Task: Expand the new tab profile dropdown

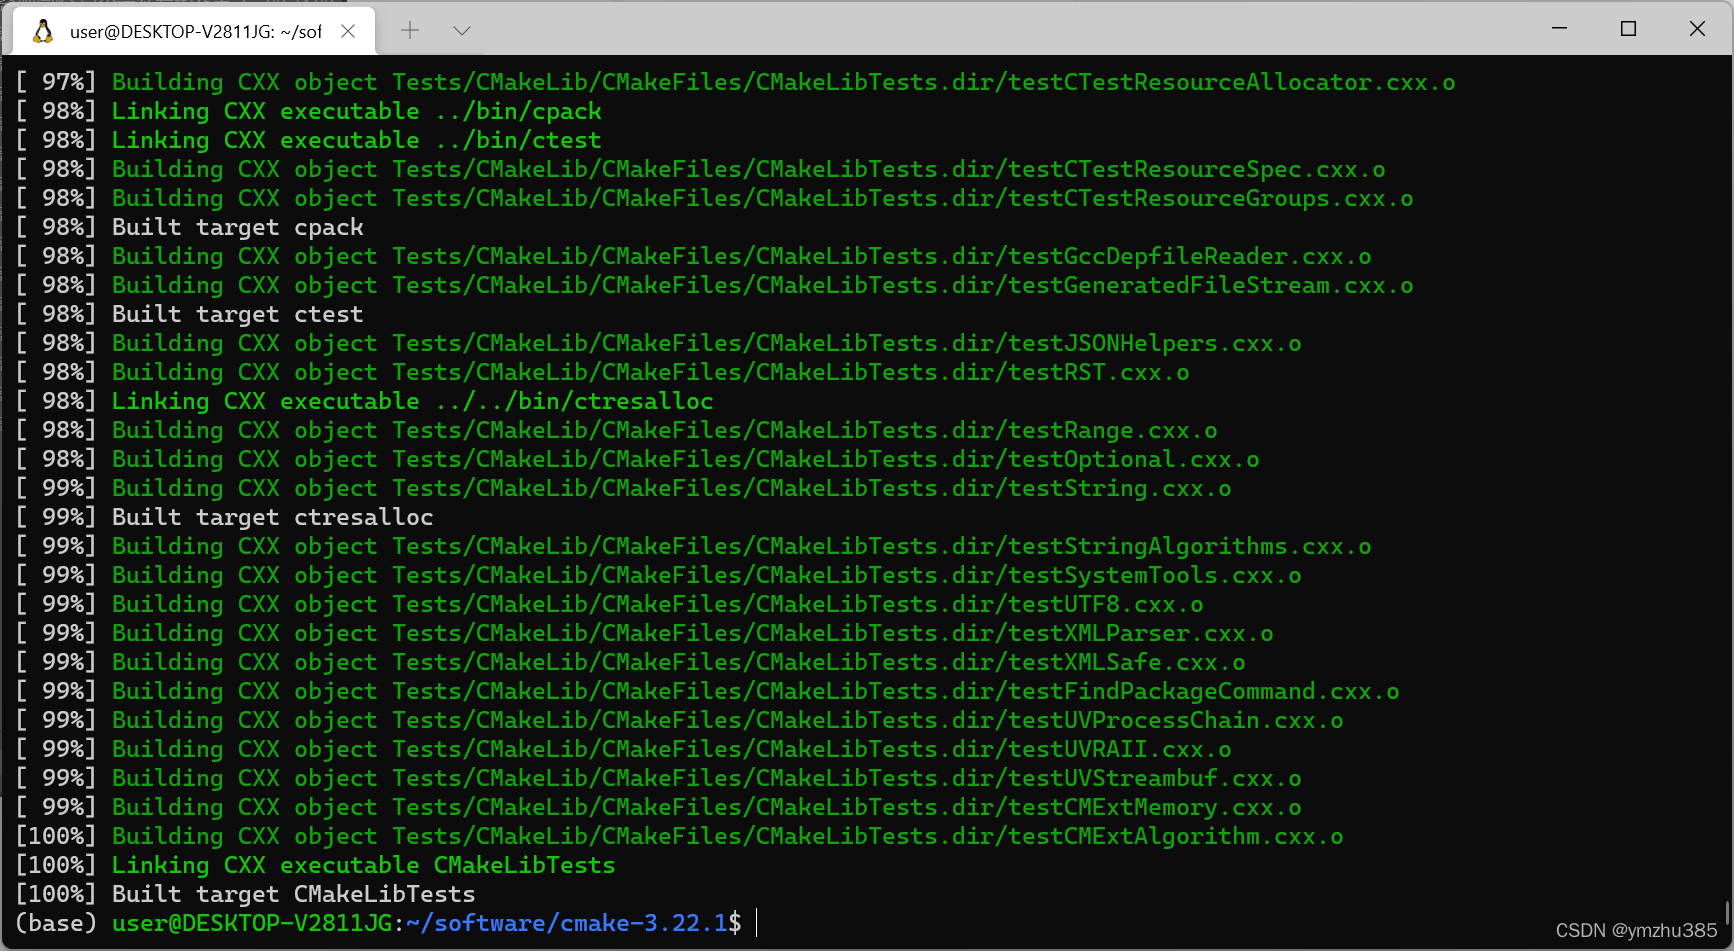Action: tap(462, 31)
